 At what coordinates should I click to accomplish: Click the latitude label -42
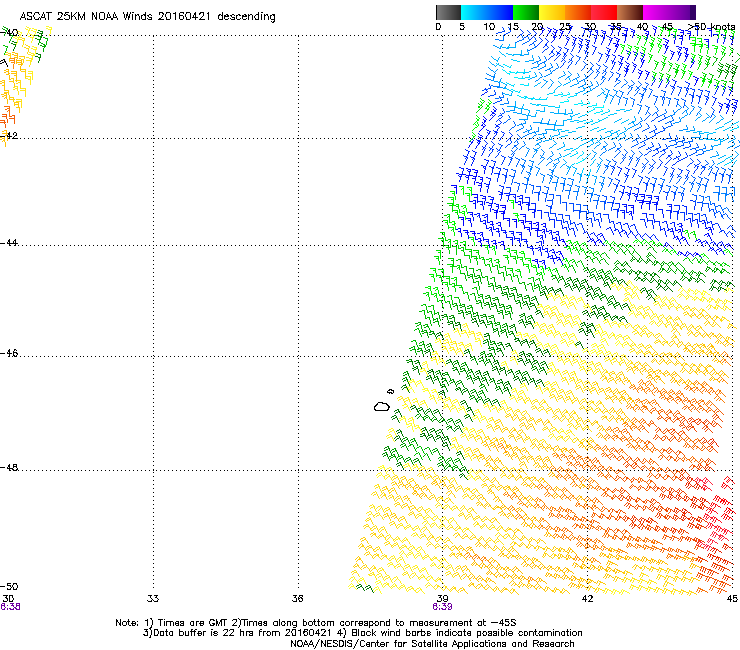pos(9,136)
